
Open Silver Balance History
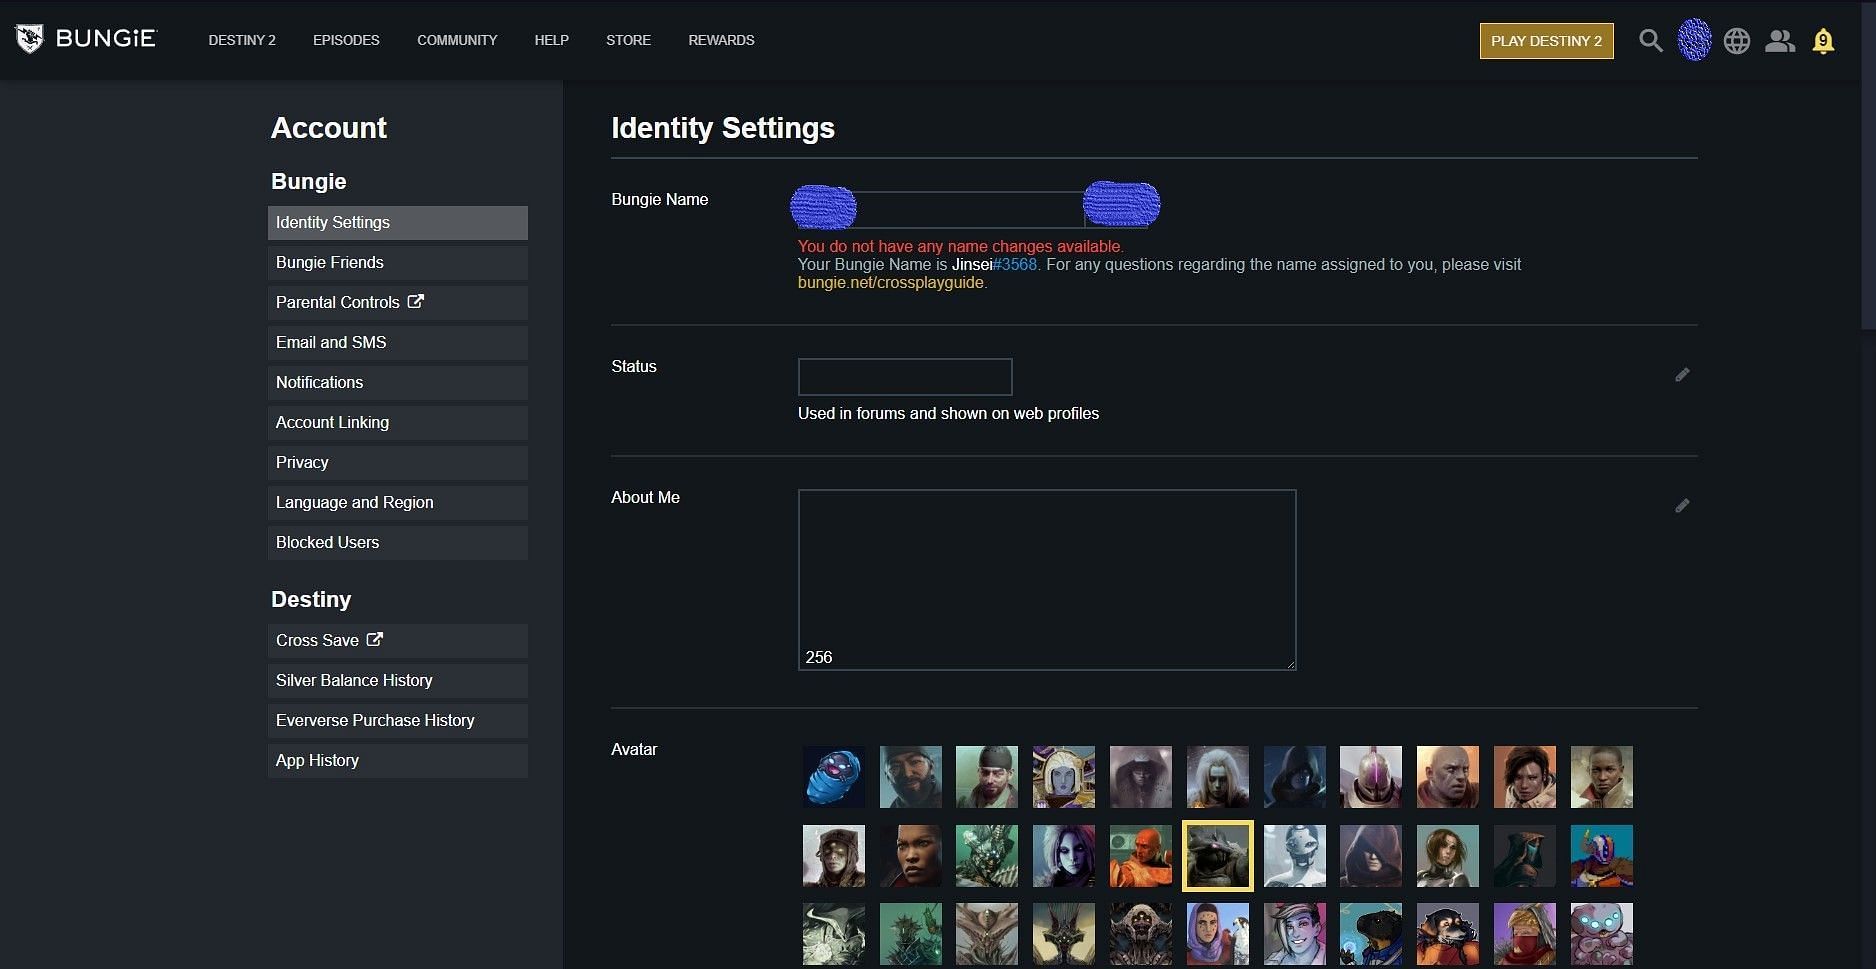398,681
